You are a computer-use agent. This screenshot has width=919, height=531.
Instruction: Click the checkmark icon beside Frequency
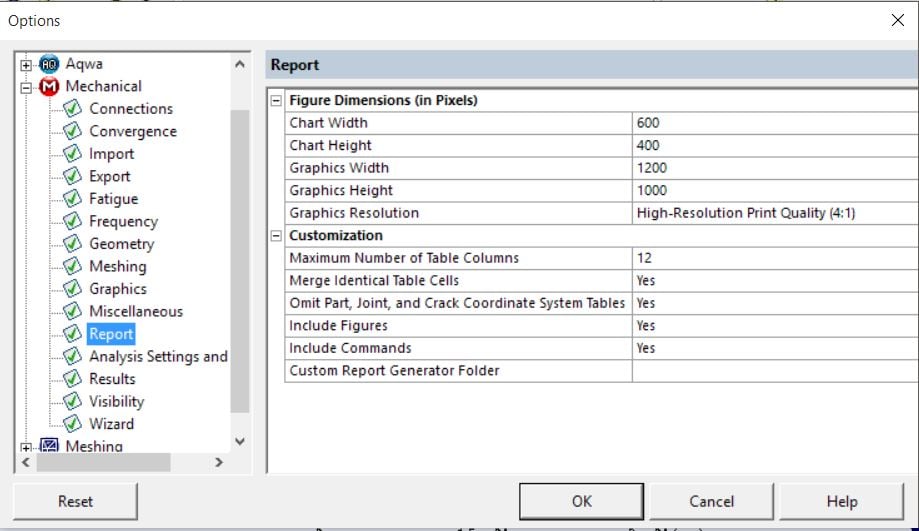[73, 221]
